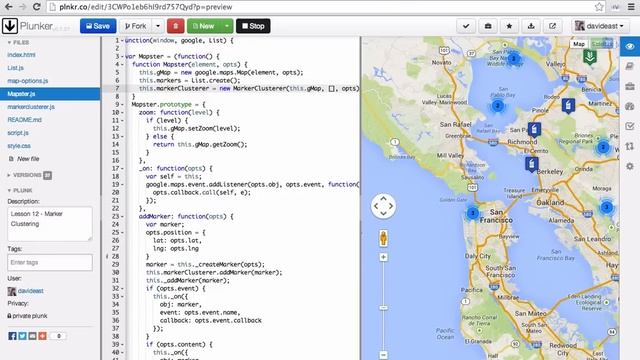Collapse the FILES section

(18, 42)
